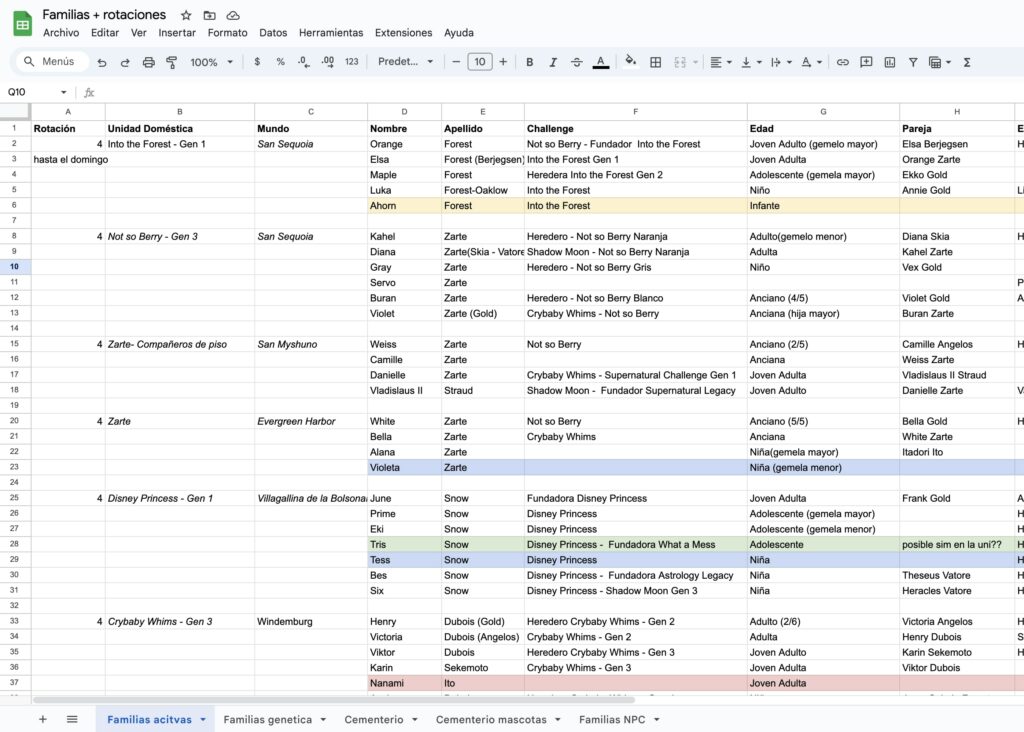Open the Insertar menu
Viewport: 1024px width, 732px height.
(177, 33)
